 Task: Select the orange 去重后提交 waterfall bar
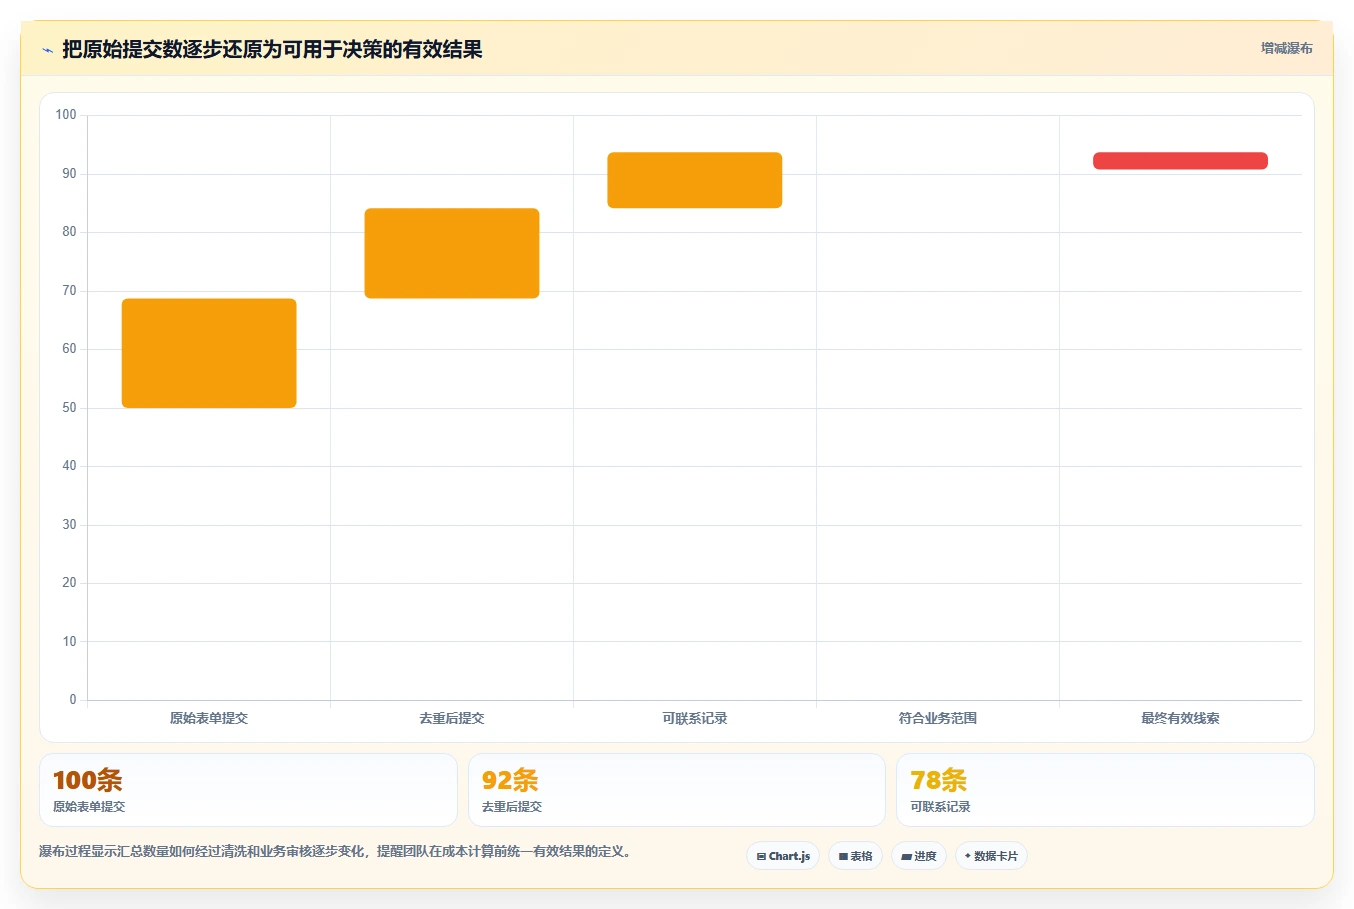[452, 253]
